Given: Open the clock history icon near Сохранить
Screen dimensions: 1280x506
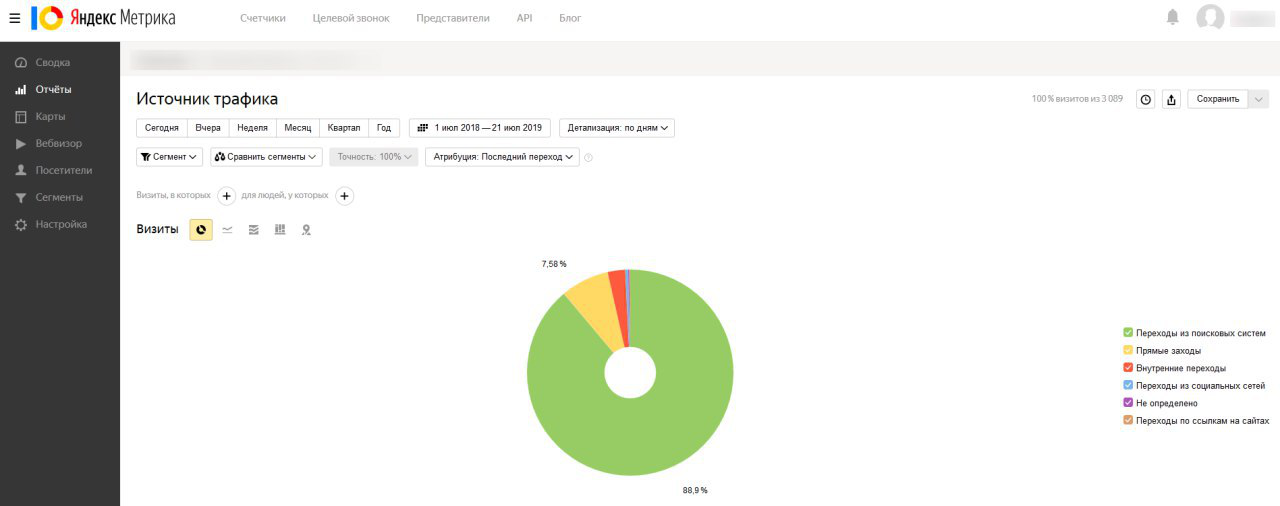Looking at the screenshot, I should pos(1146,99).
